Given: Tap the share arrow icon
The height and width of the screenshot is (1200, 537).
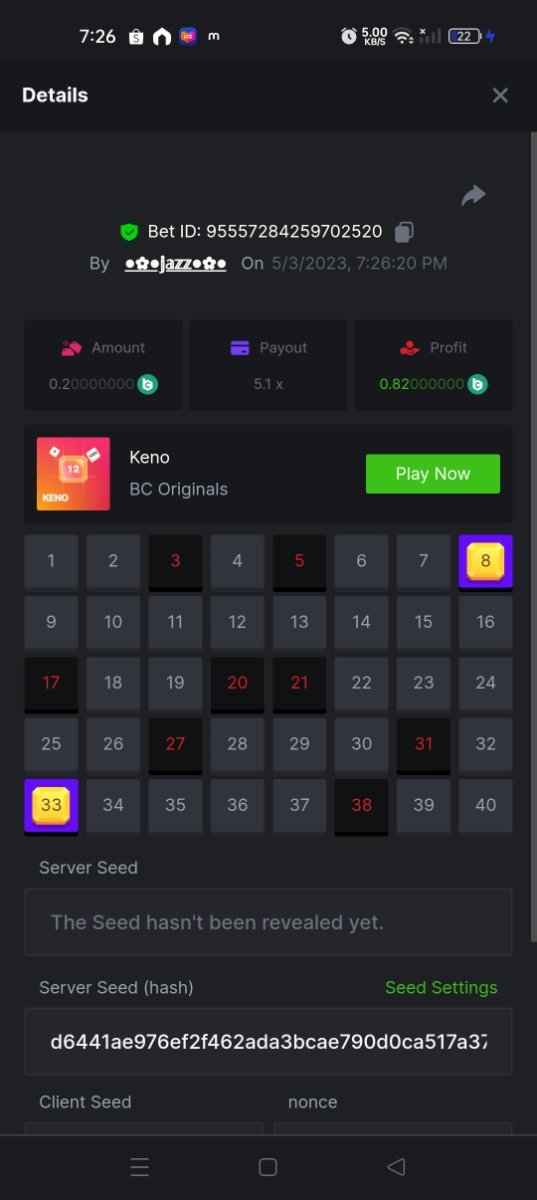Looking at the screenshot, I should pos(473,195).
